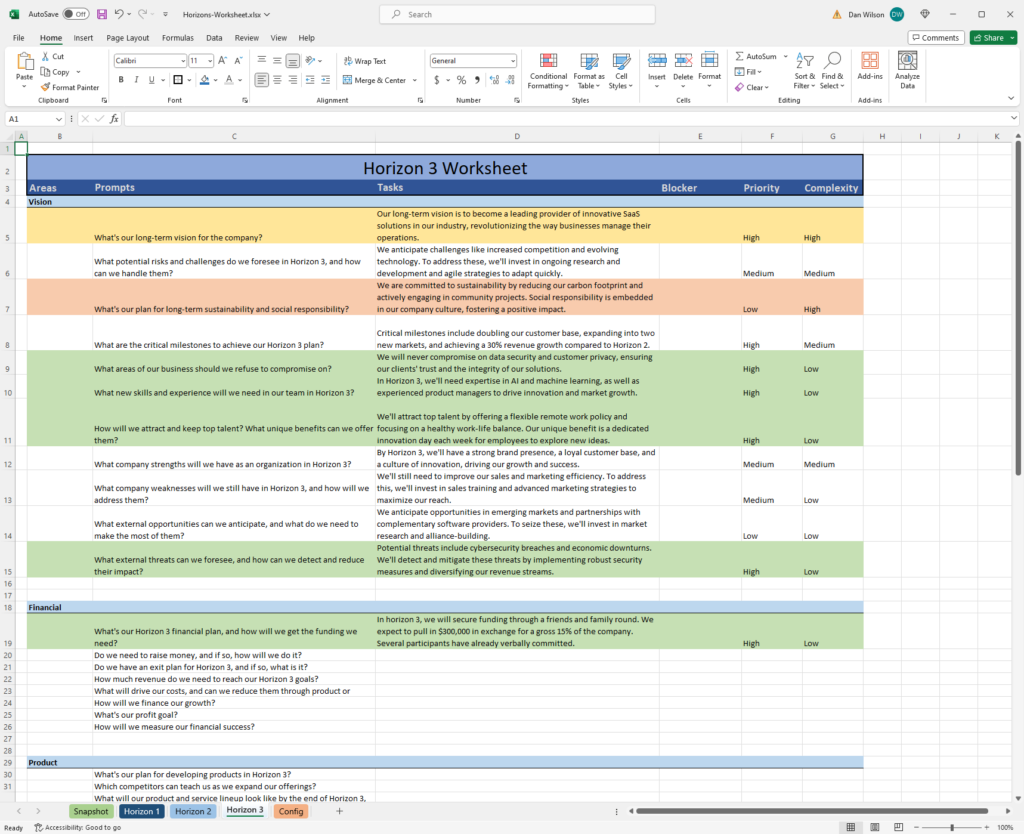This screenshot has width=1024, height=834.
Task: Apply Percent number style
Action: pos(461,78)
